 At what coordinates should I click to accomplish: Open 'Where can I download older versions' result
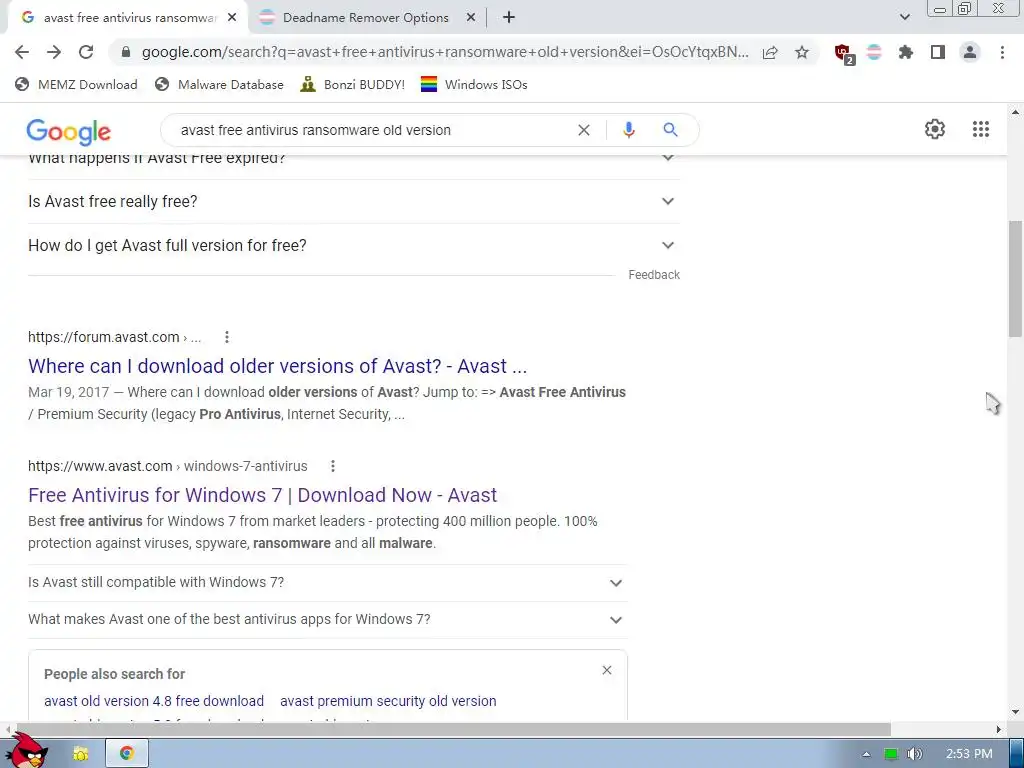278,366
